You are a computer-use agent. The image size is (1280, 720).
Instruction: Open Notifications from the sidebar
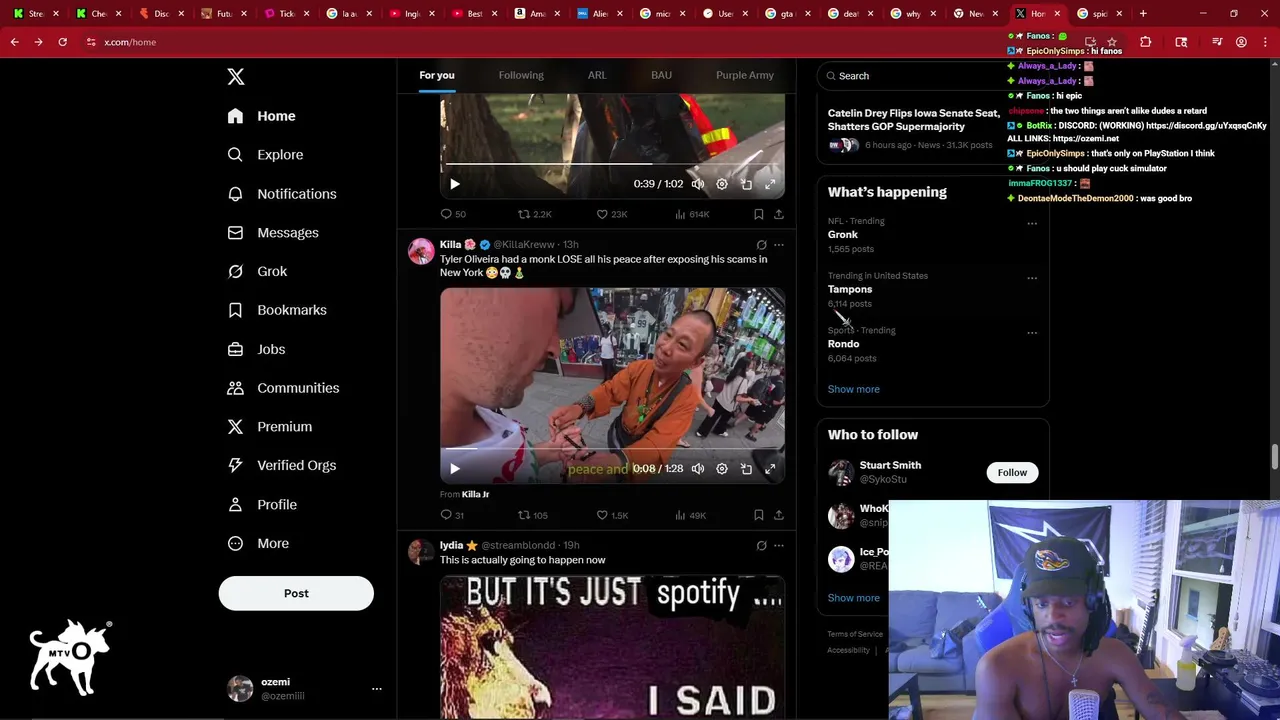pyautogui.click(x=282, y=194)
